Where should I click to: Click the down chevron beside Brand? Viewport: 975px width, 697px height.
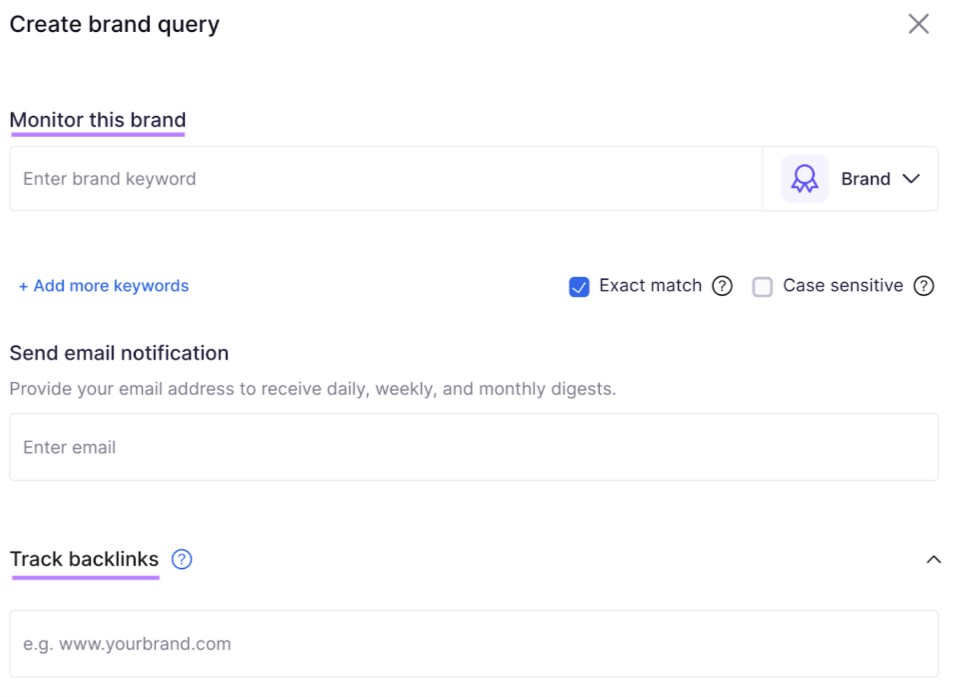pyautogui.click(x=911, y=179)
